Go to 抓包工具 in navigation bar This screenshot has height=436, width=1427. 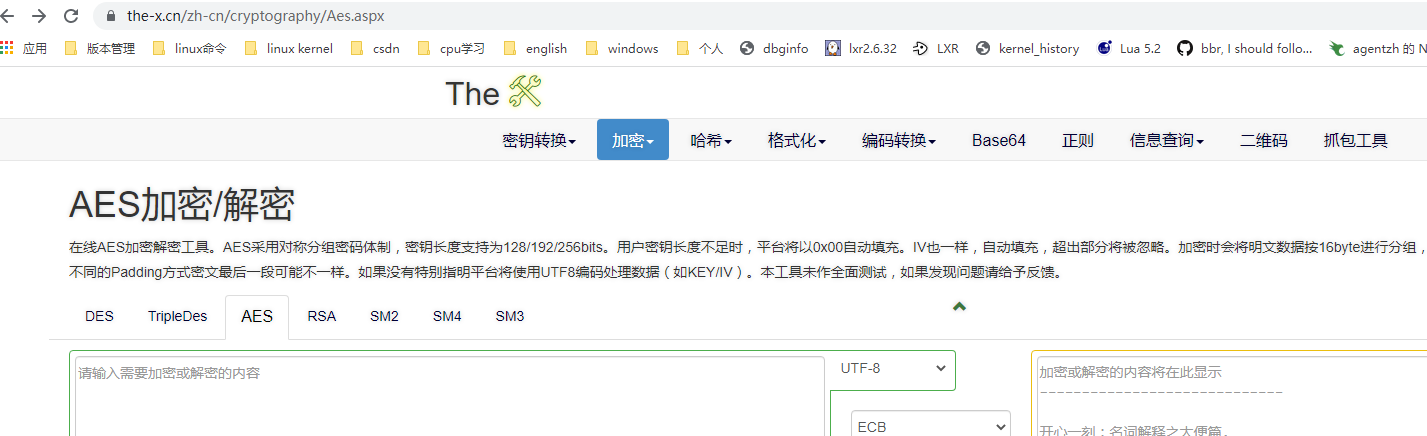coord(1355,141)
